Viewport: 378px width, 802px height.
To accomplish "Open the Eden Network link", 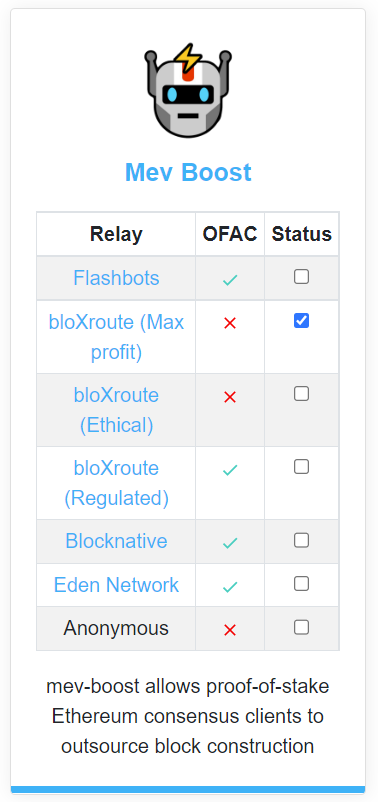I will tap(116, 585).
